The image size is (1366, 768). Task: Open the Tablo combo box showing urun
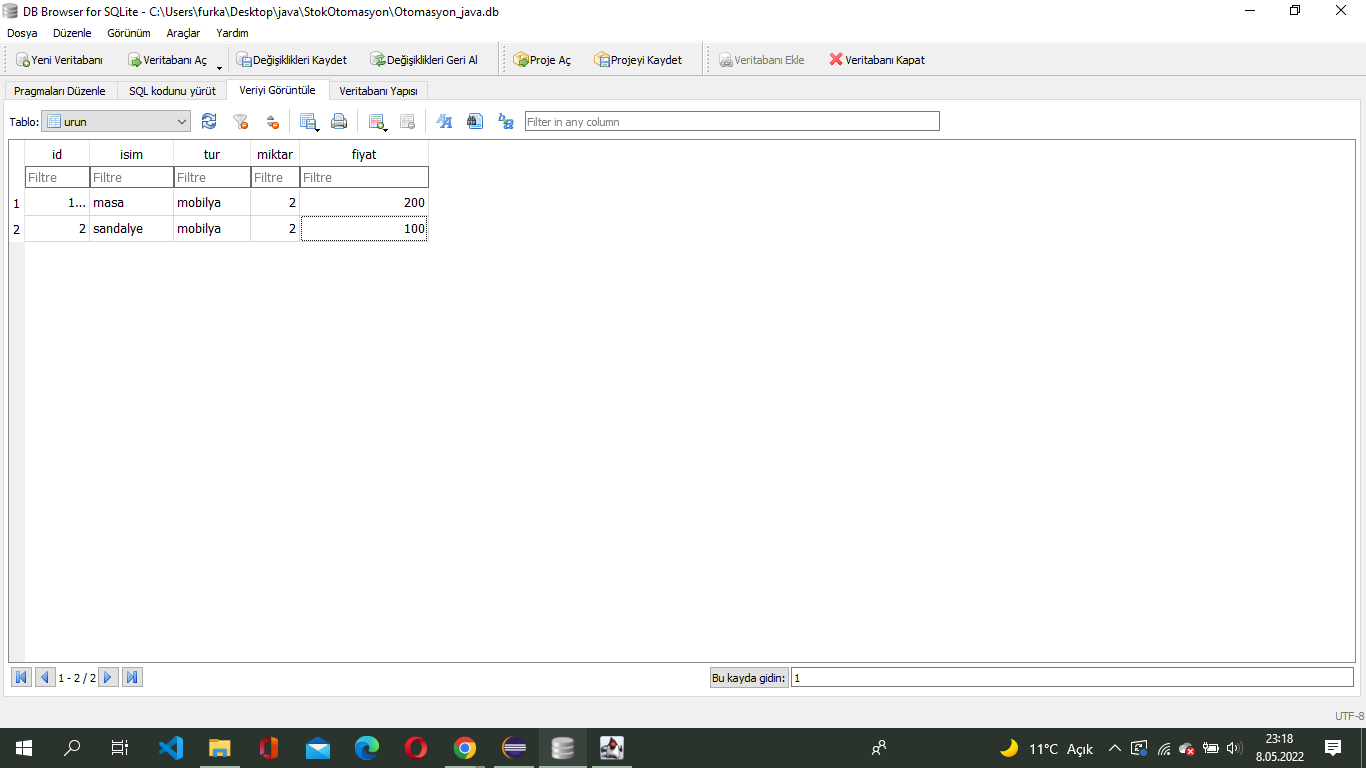click(x=116, y=121)
